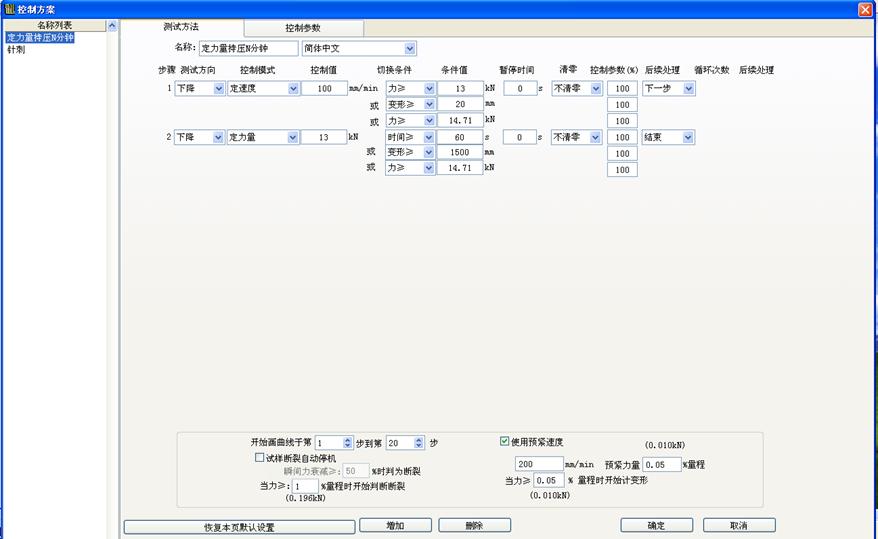Select 针刺 in the name list
This screenshot has height=539, width=878.
(x=17, y=49)
